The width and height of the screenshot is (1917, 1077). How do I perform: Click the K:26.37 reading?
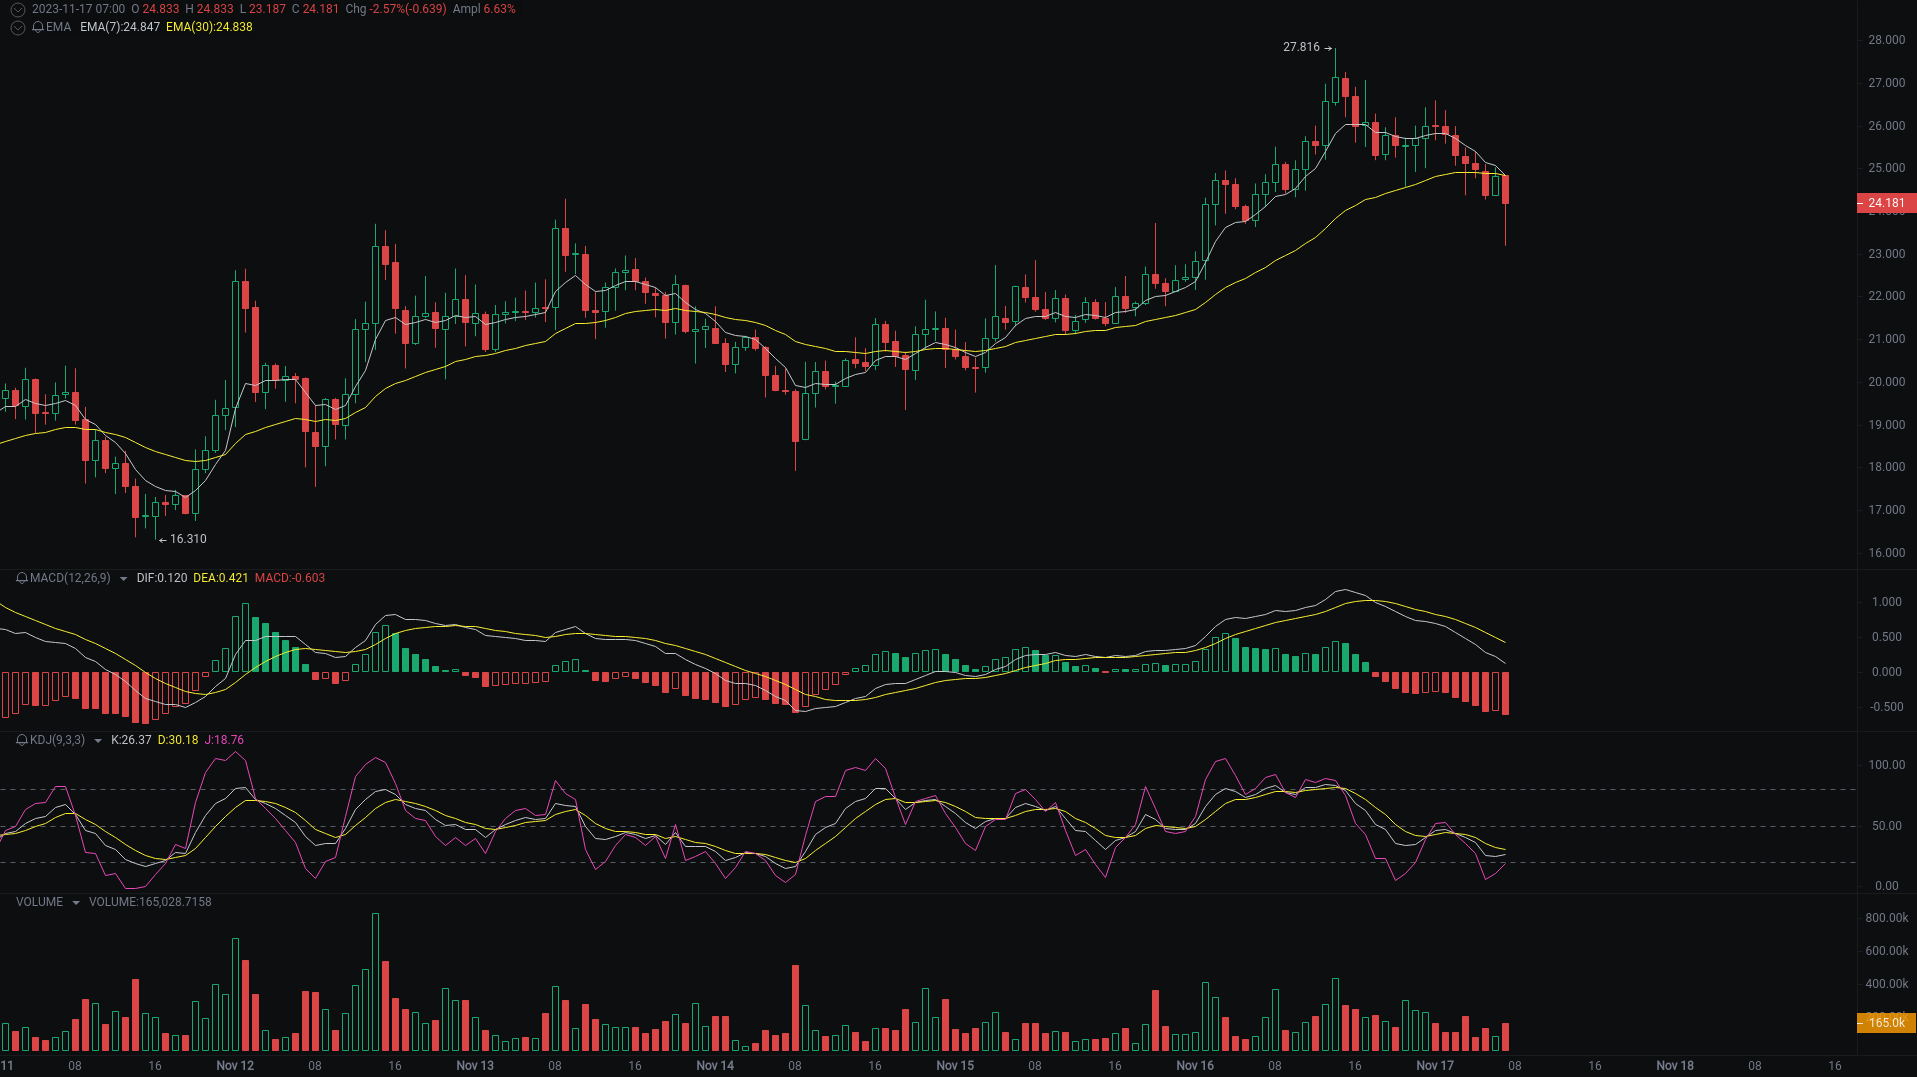pos(131,740)
